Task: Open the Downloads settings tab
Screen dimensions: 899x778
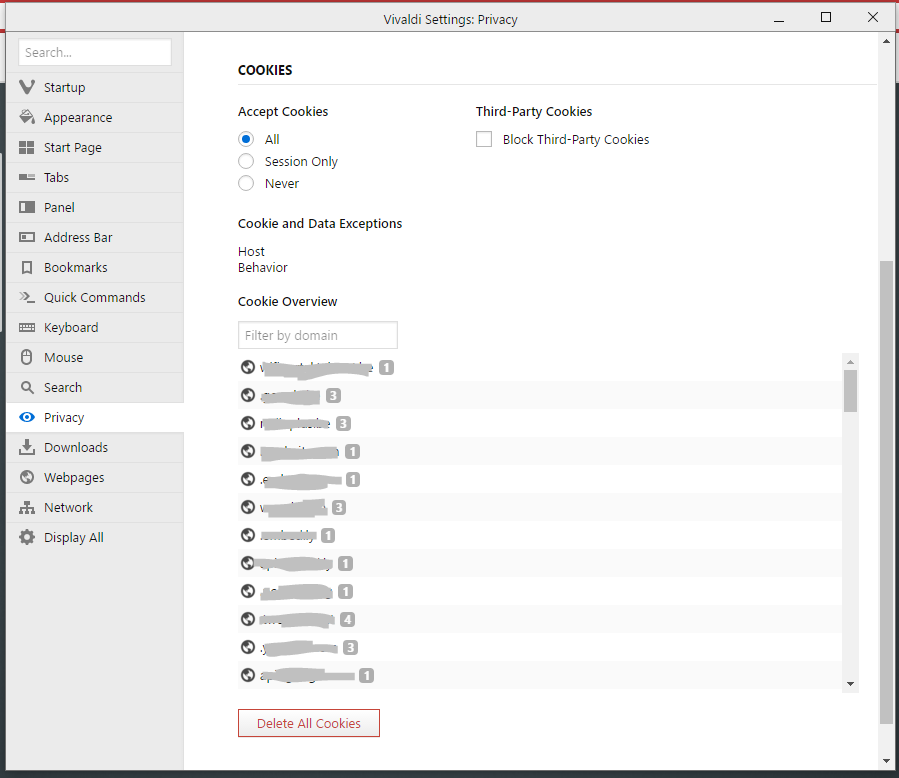Action: click(x=75, y=447)
